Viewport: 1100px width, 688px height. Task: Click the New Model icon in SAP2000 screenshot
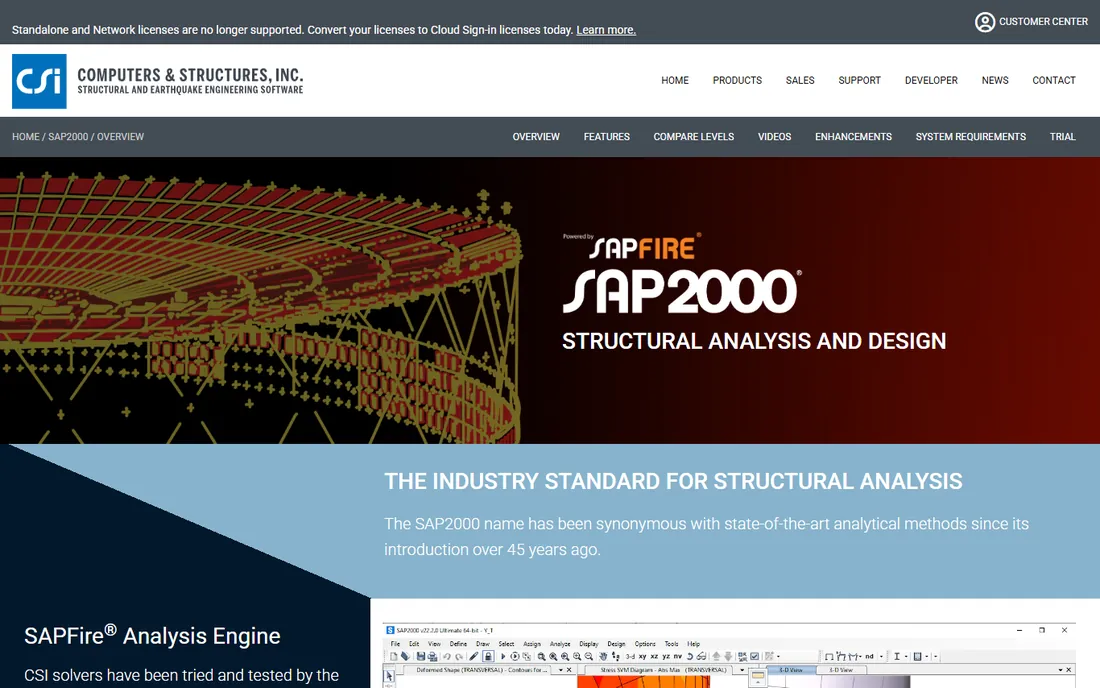[x=394, y=656]
